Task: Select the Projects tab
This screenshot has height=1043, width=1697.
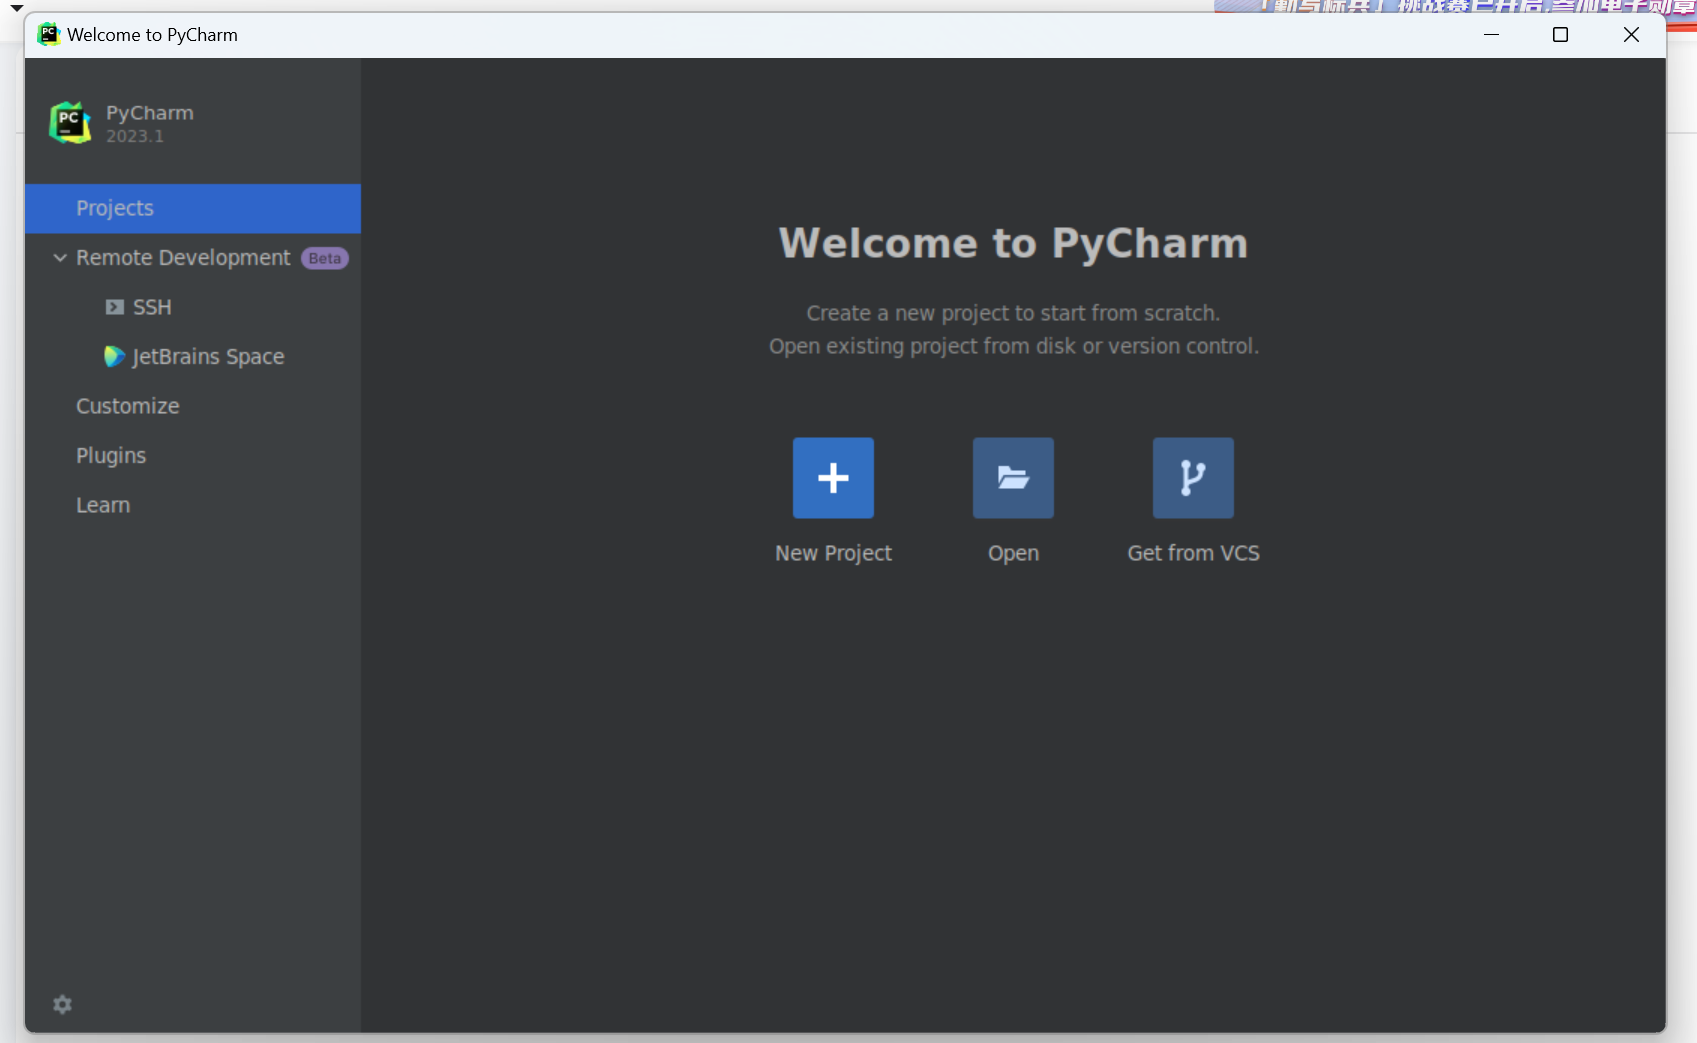Action: [x=193, y=208]
